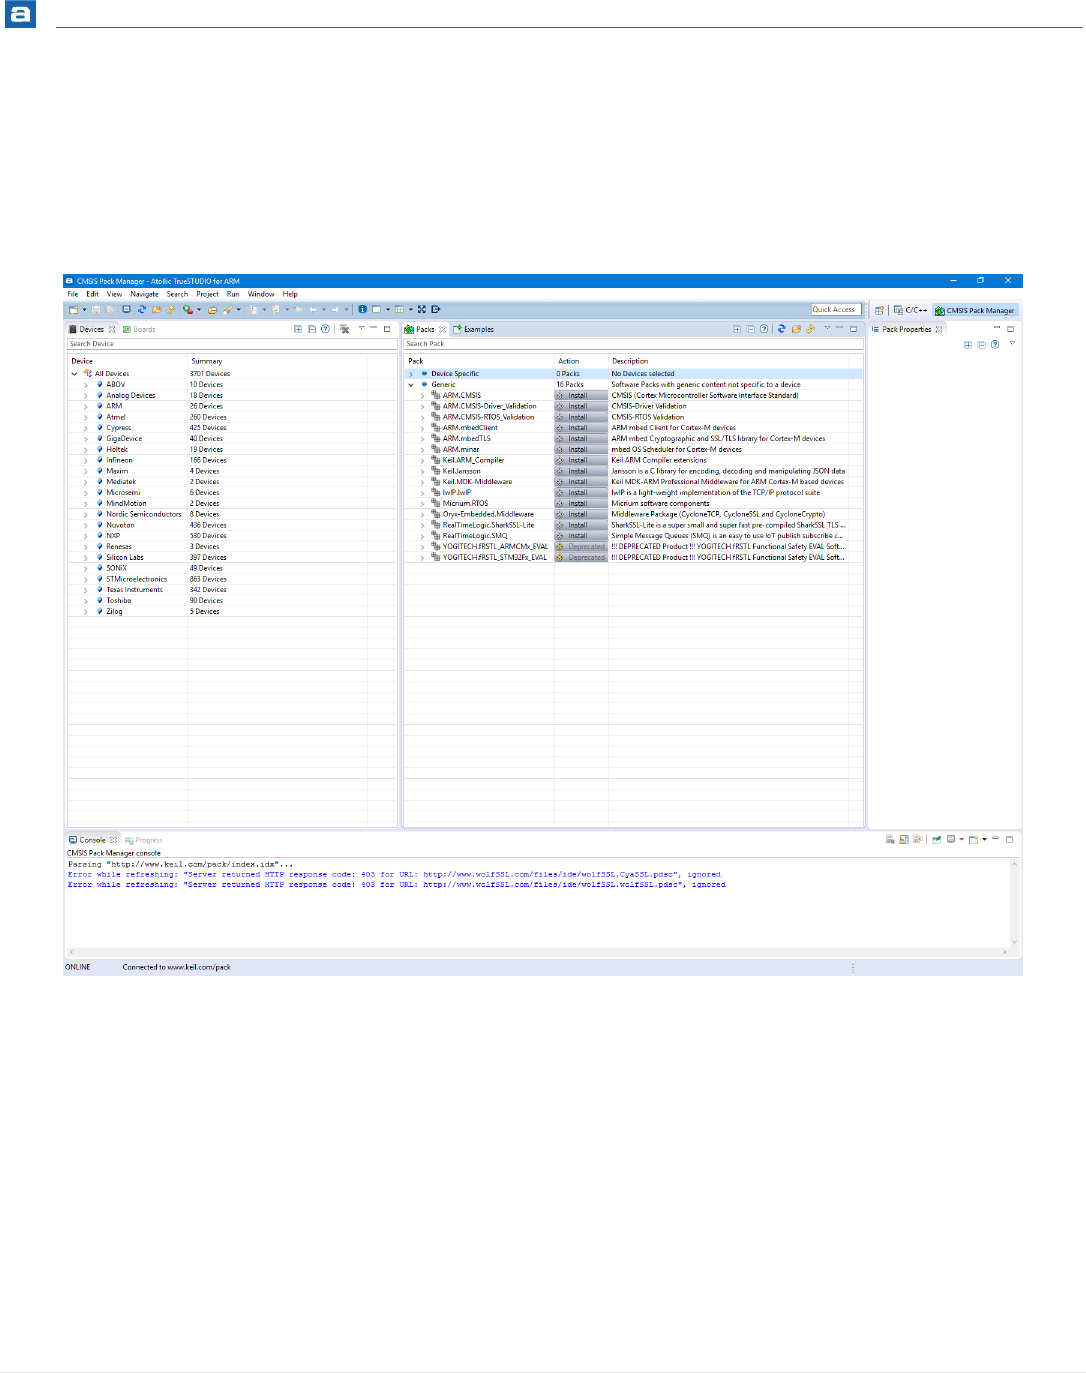Open help in Pack Properties panel
Viewport: 1086px width, 1373px height.
pos(995,345)
